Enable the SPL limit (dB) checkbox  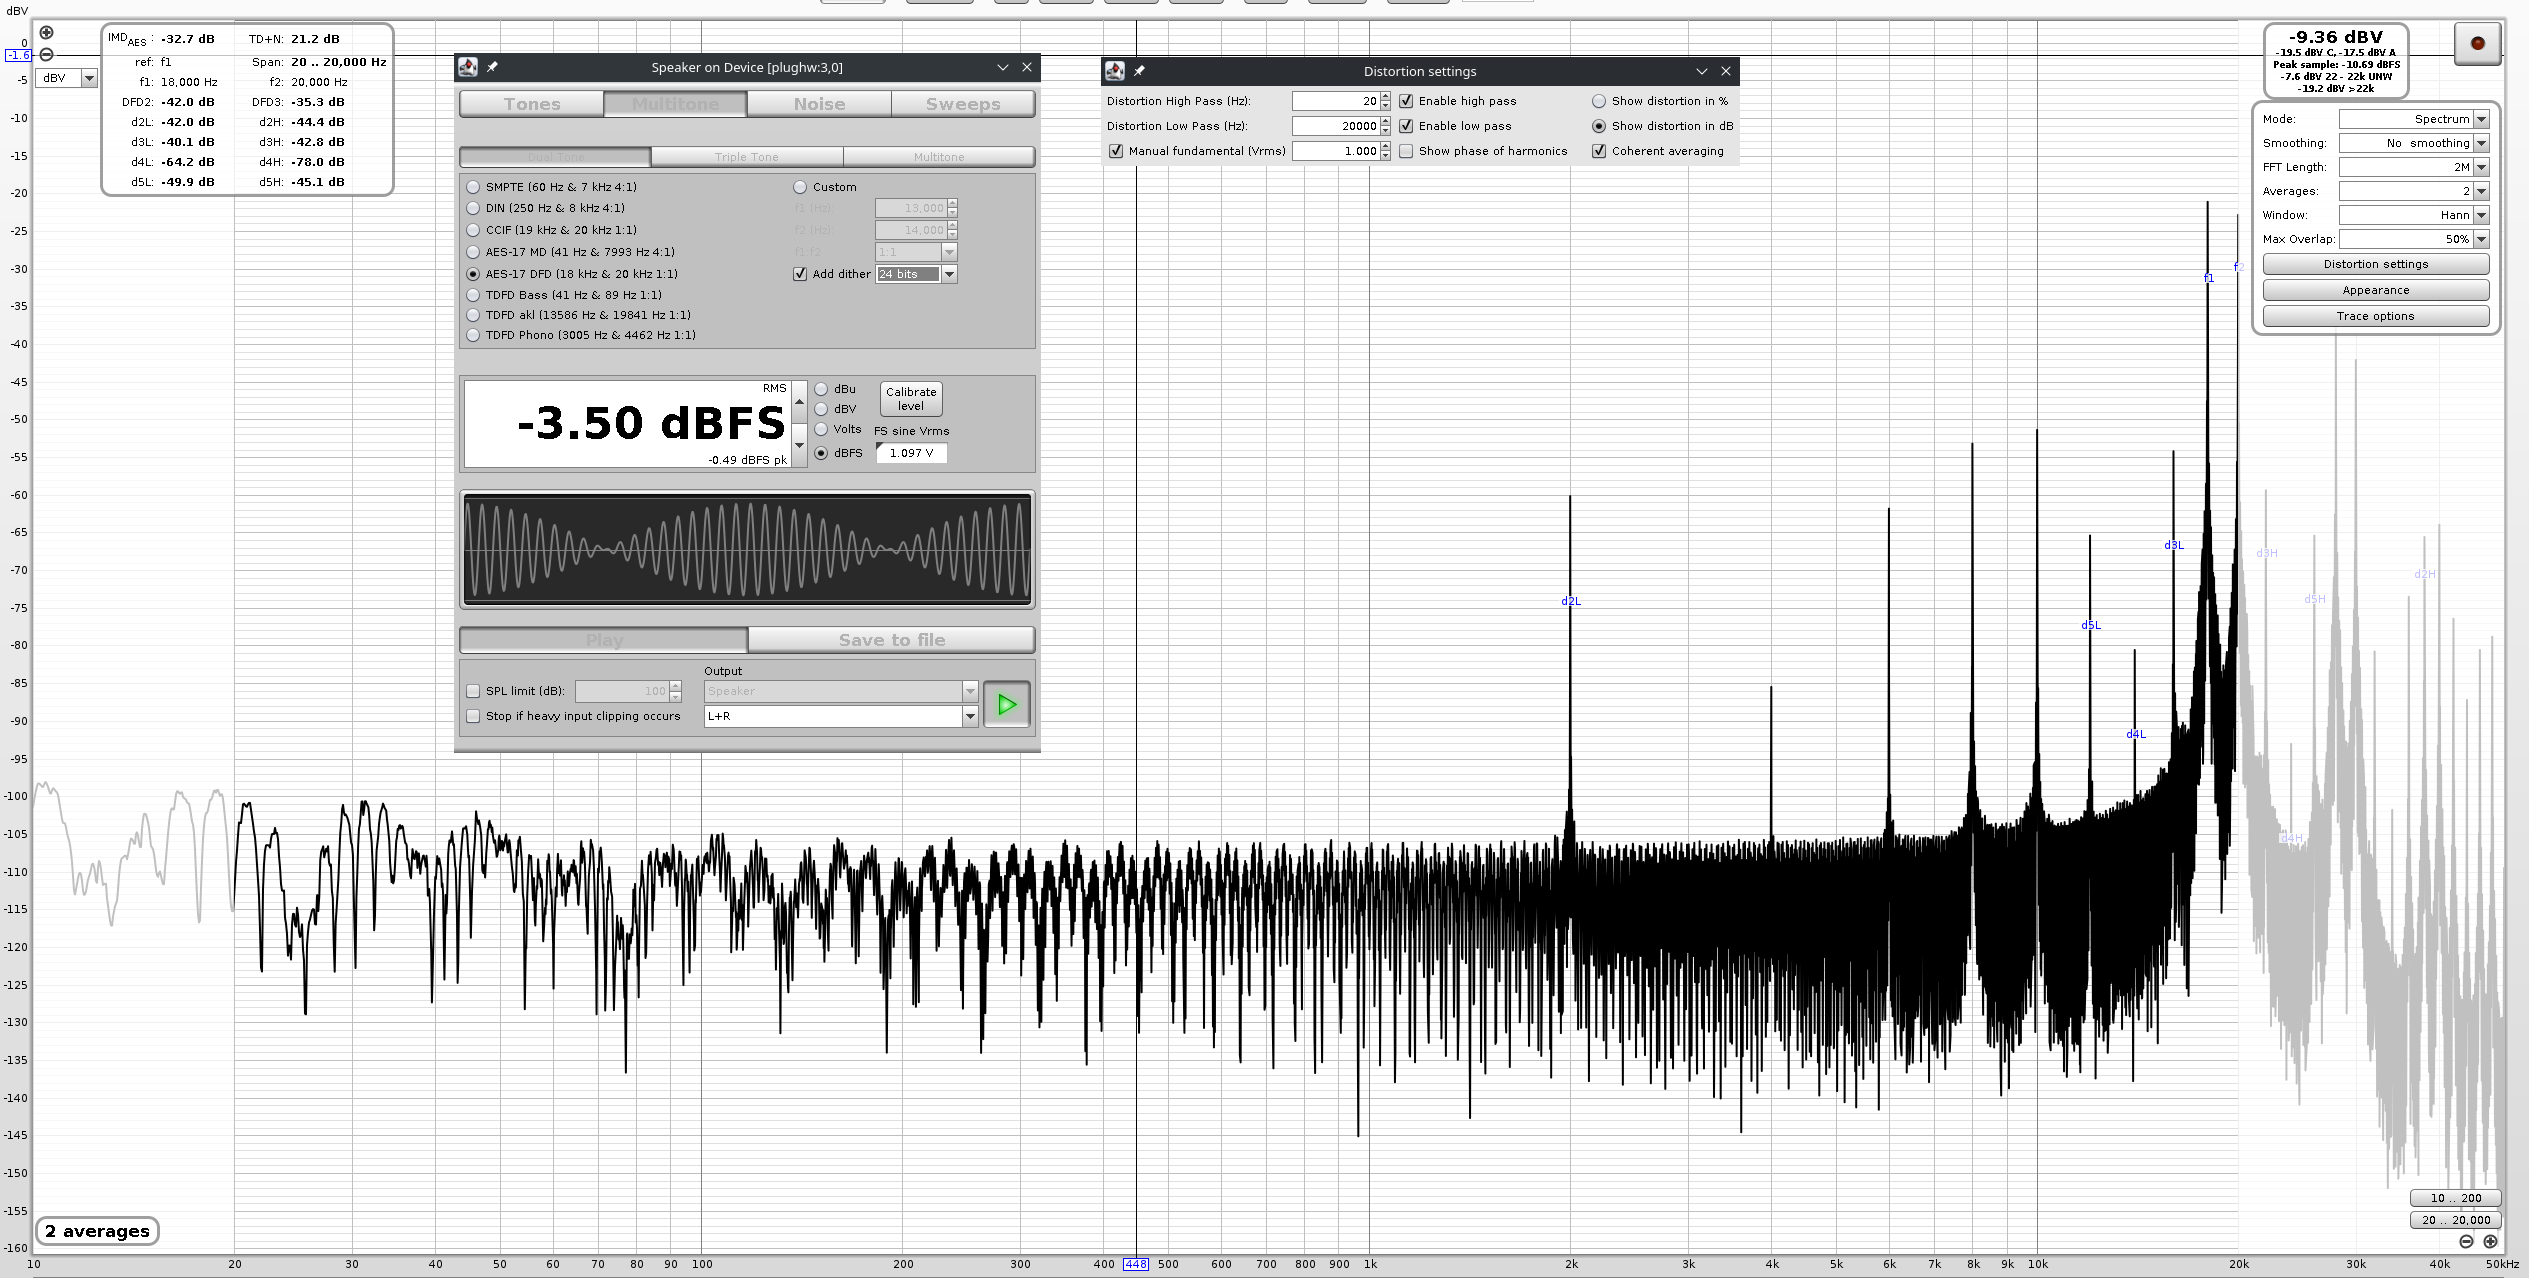[473, 691]
